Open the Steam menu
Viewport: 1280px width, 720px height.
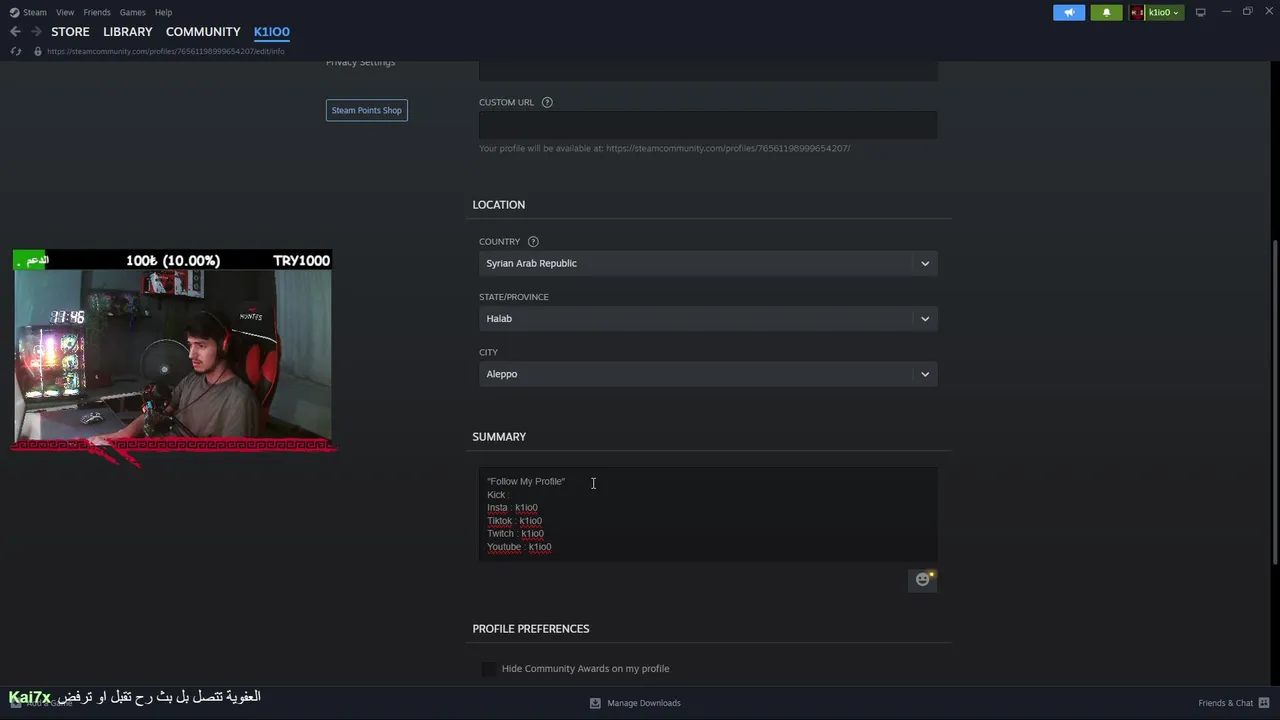pos(35,12)
